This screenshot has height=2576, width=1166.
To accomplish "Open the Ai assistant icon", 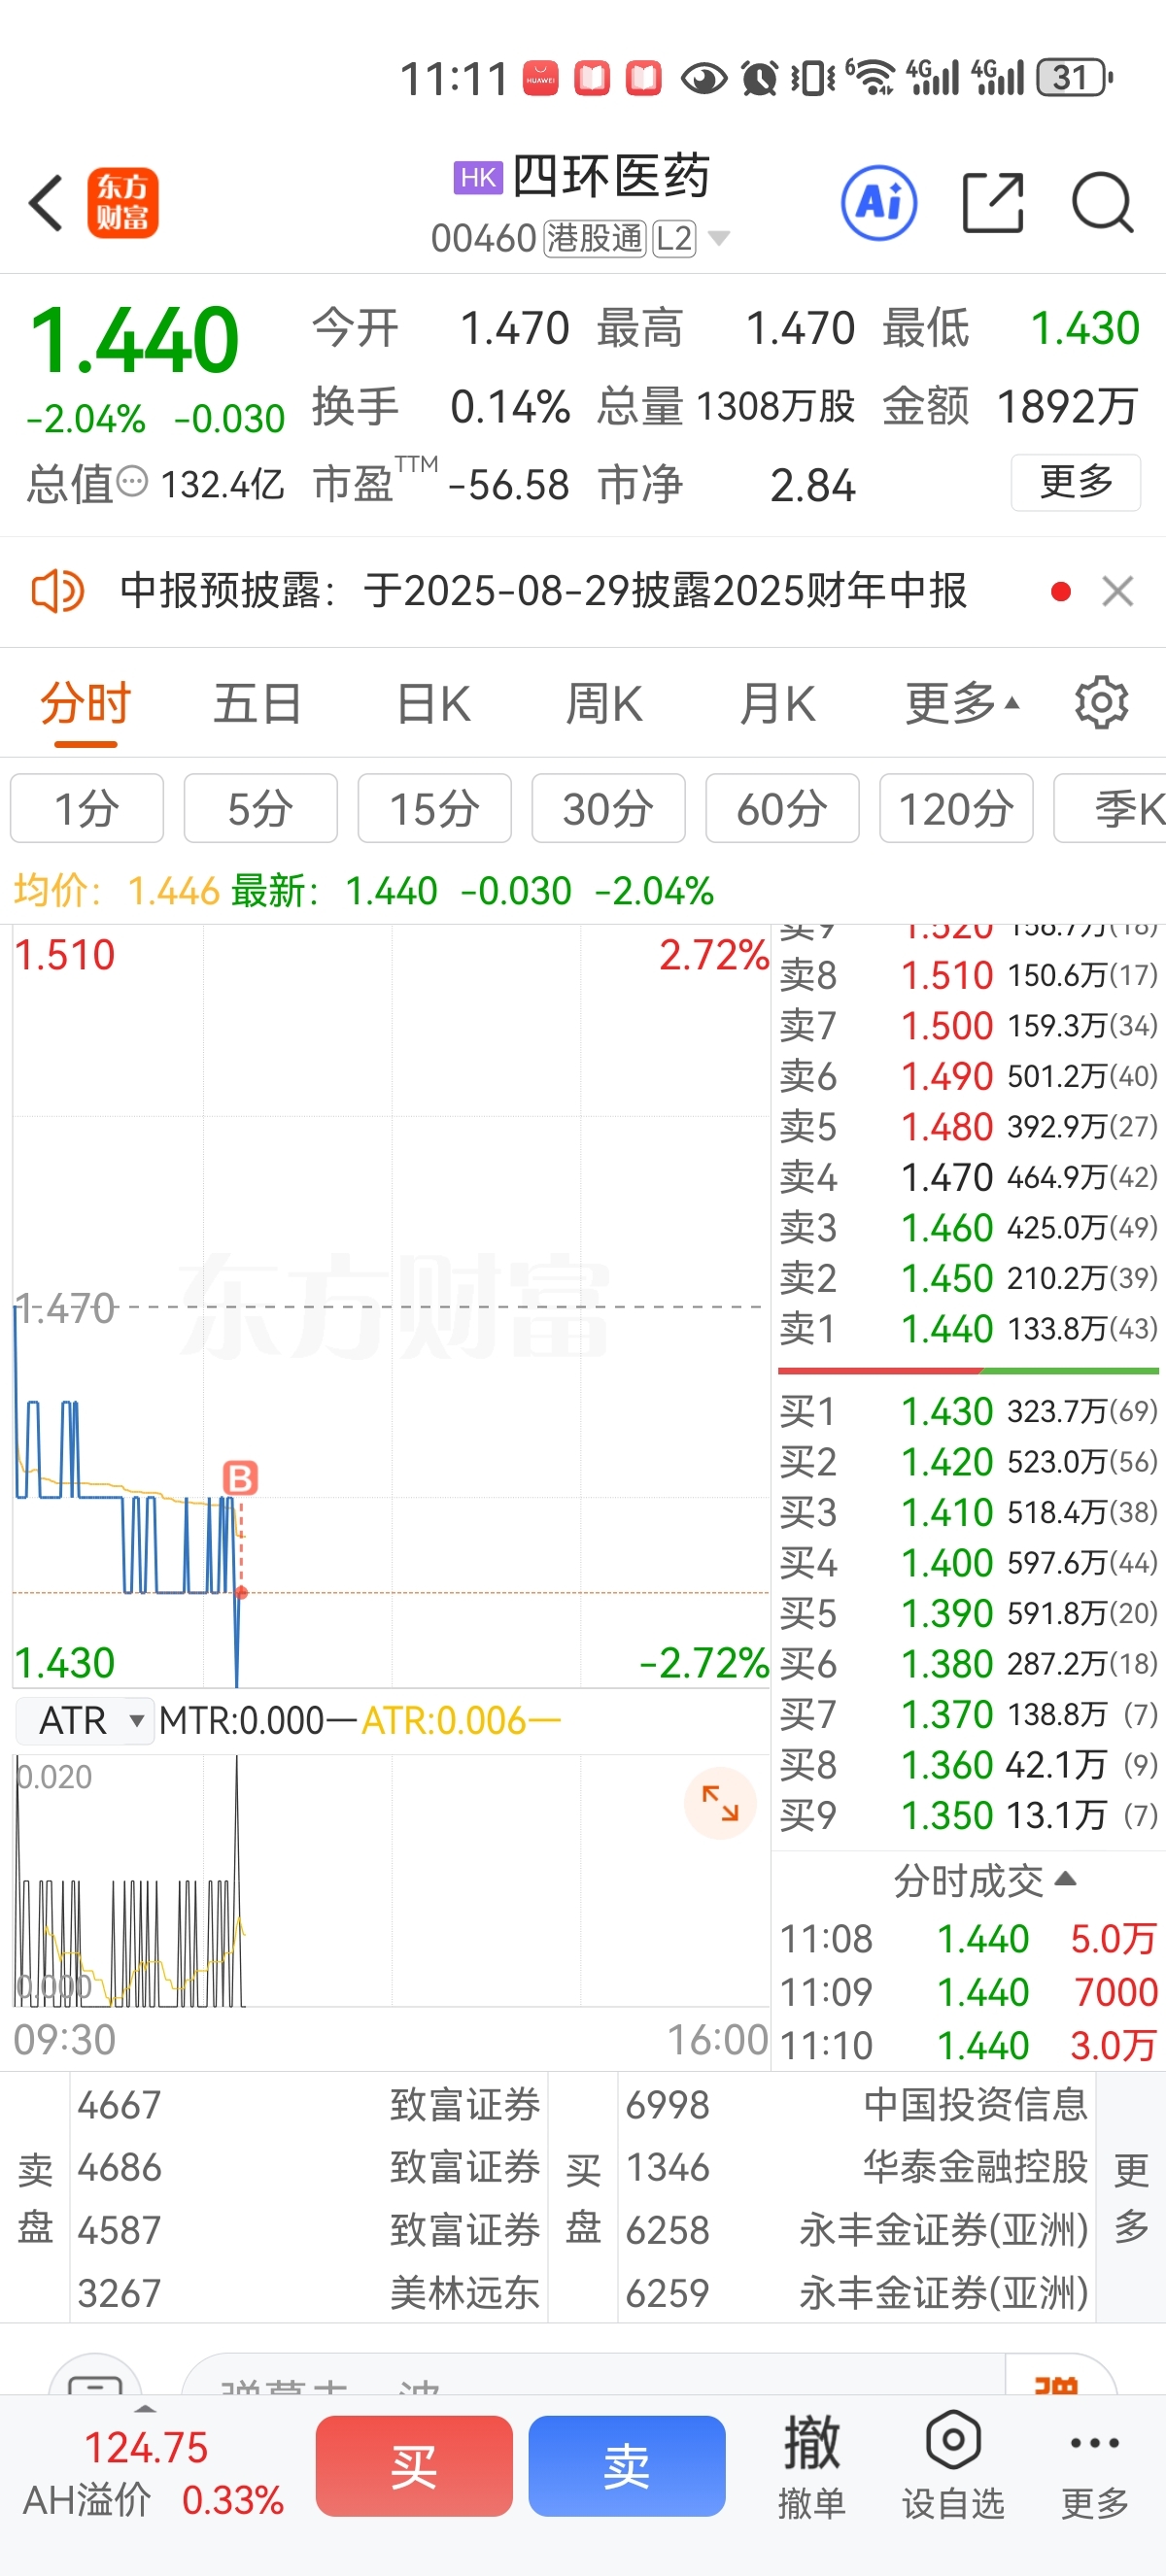I will 879,203.
